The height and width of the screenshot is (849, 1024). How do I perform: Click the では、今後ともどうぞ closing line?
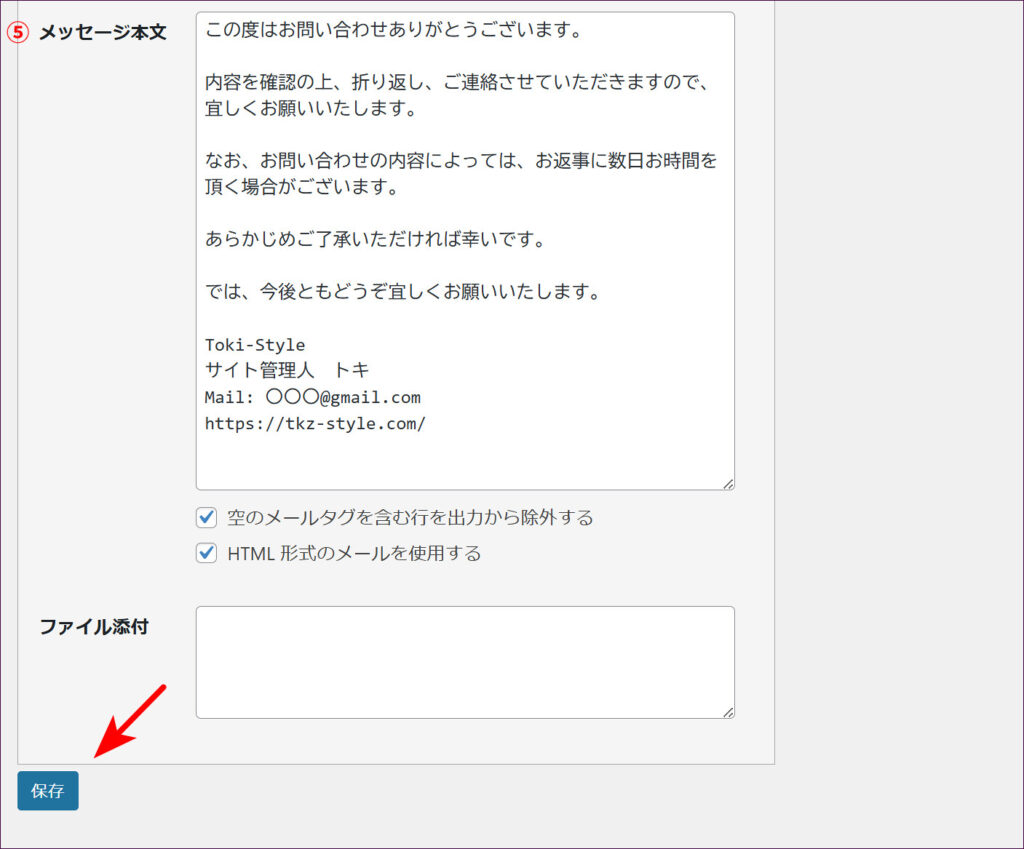click(x=402, y=292)
